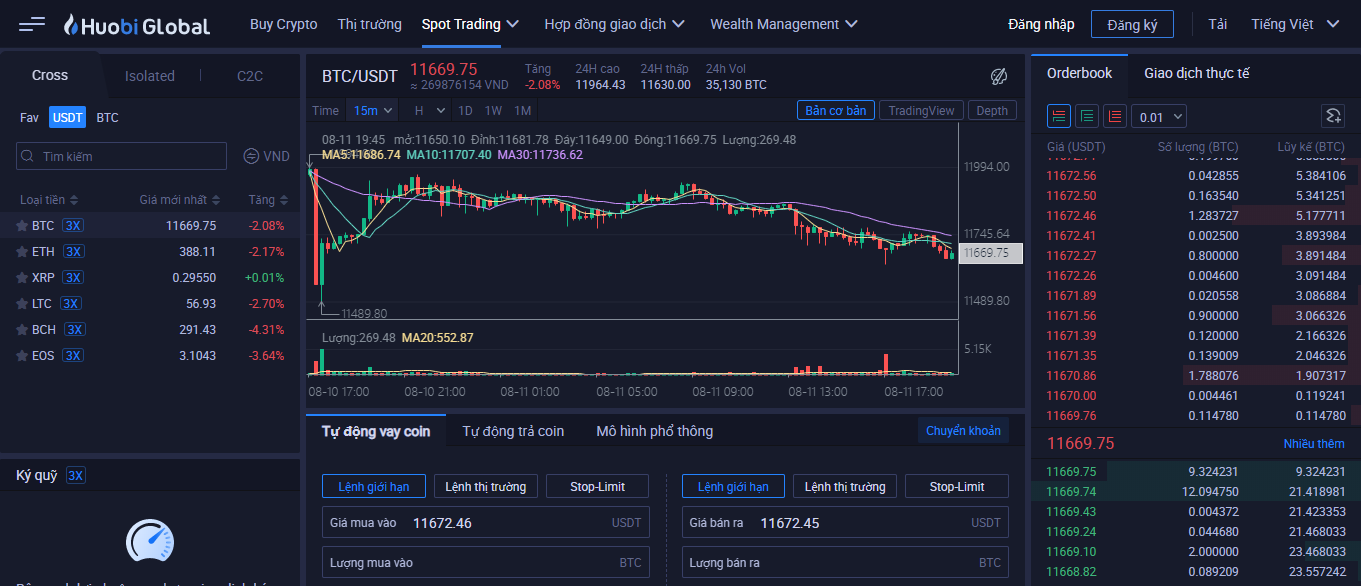The height and width of the screenshot is (586, 1361).
Task: Toggle the chart visibility eye icon
Action: coord(998,77)
